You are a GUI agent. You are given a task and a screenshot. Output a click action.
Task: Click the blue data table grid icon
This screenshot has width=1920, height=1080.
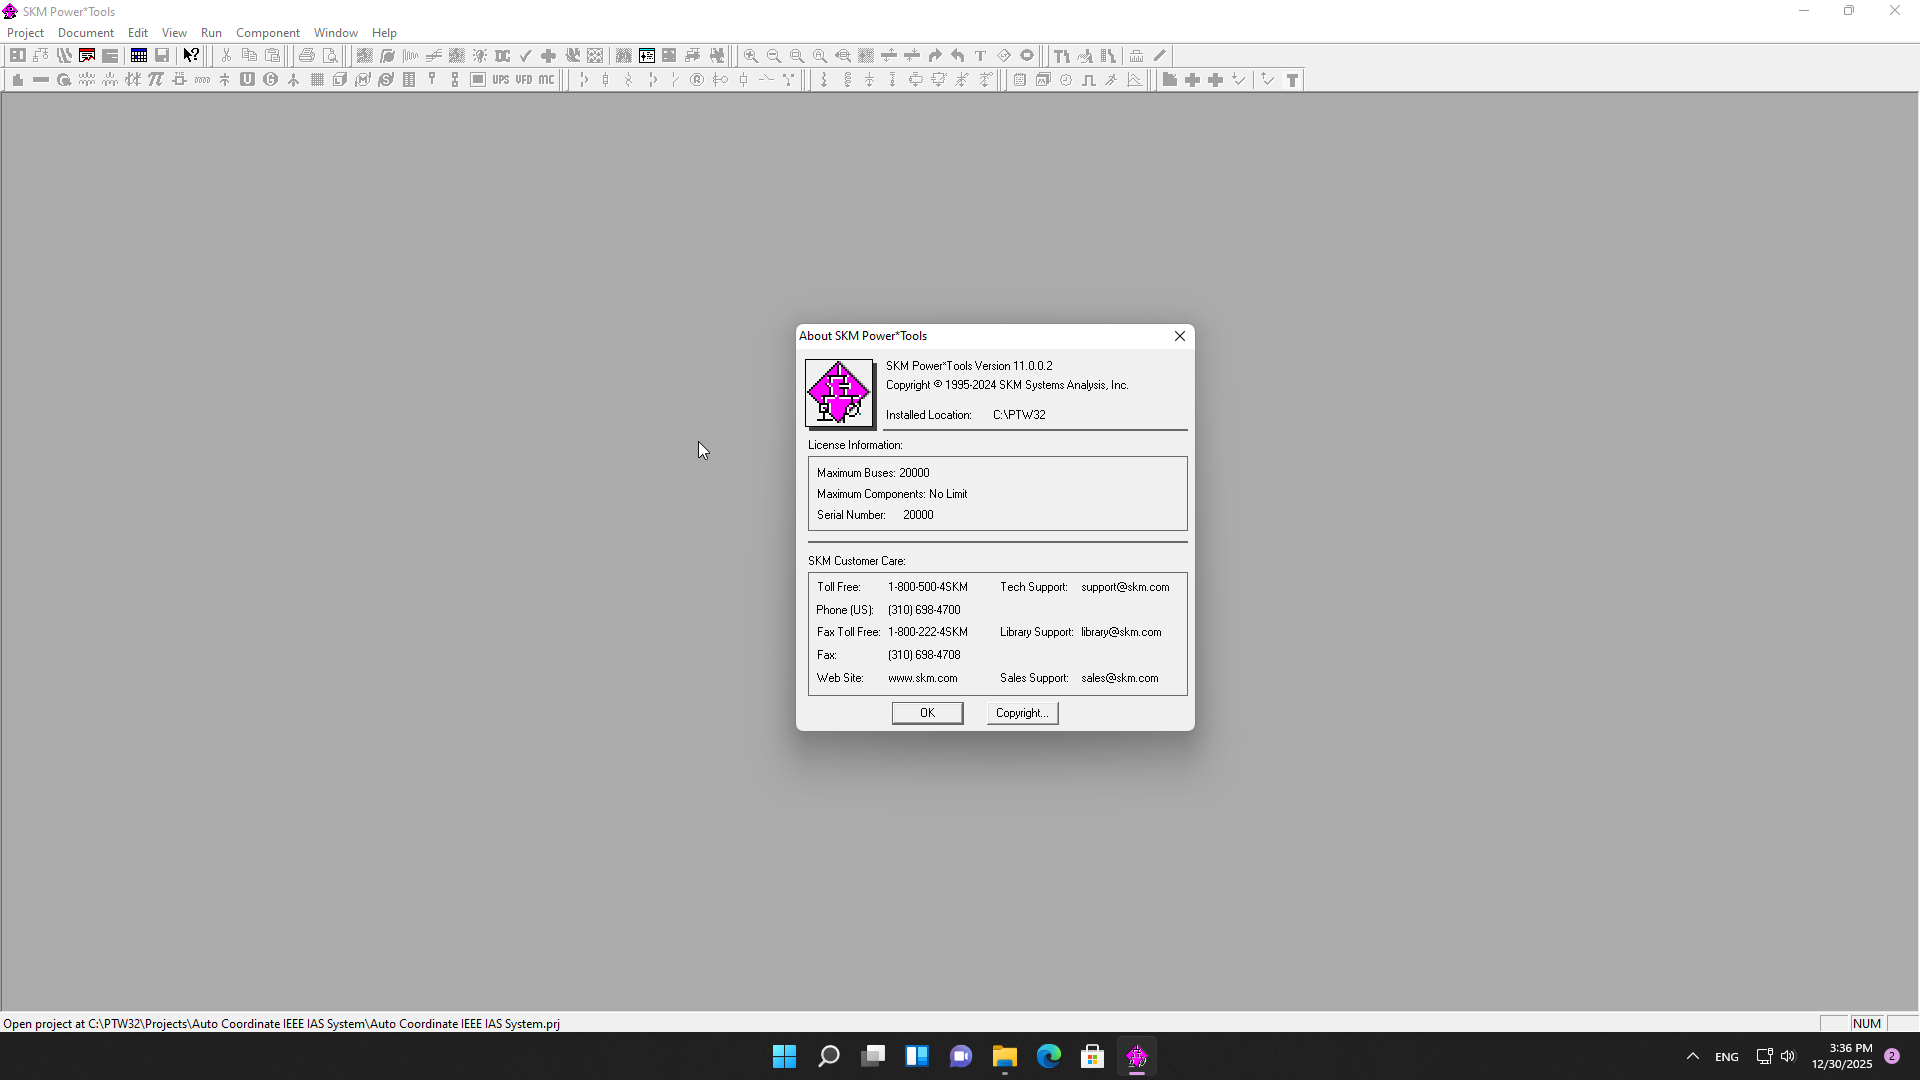click(x=139, y=56)
